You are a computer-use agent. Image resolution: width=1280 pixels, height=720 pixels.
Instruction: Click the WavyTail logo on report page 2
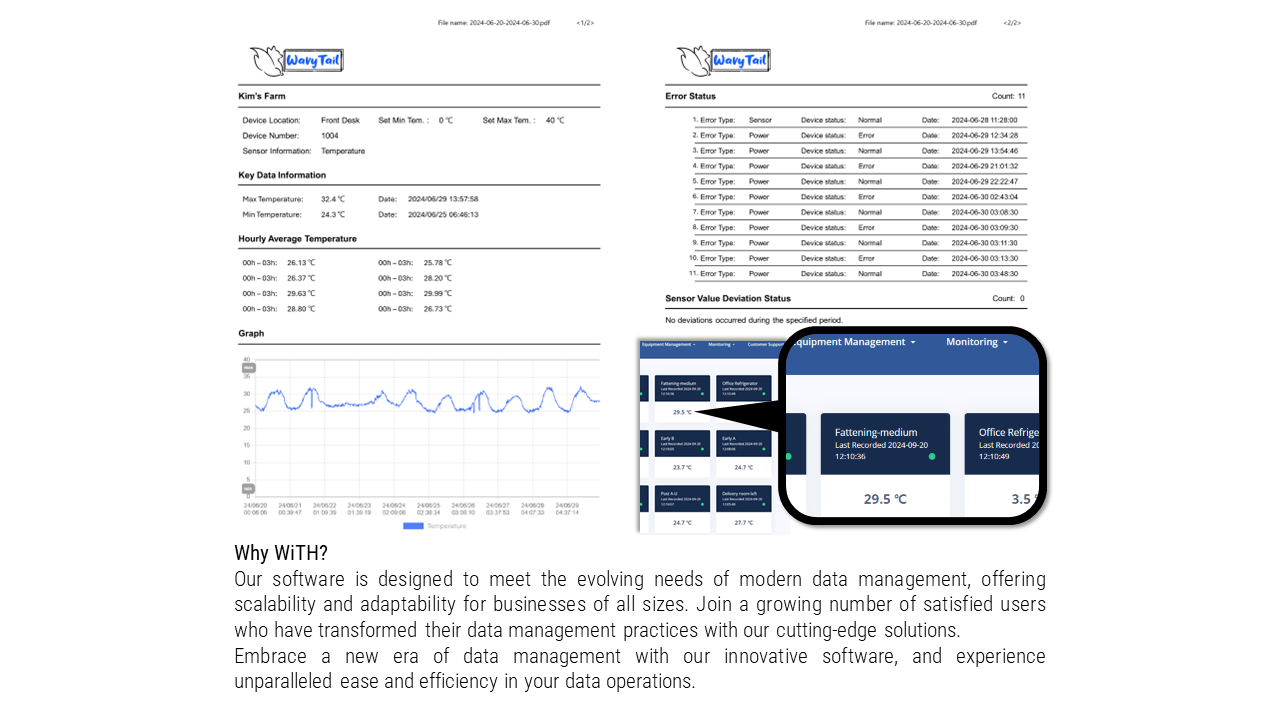pyautogui.click(x=723, y=61)
